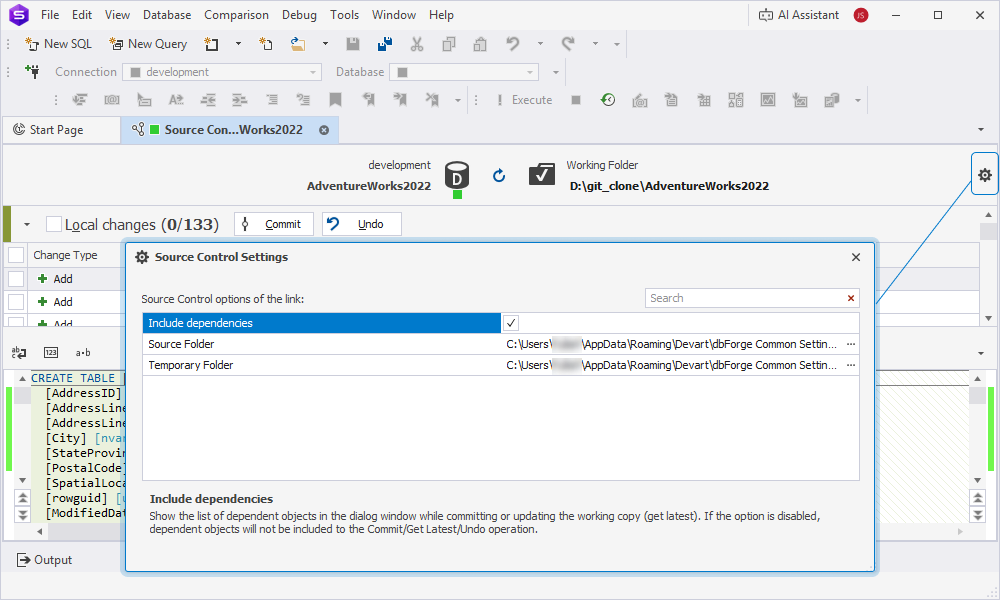Click the Save icon in toolbar
The height and width of the screenshot is (600, 1000).
point(353,44)
